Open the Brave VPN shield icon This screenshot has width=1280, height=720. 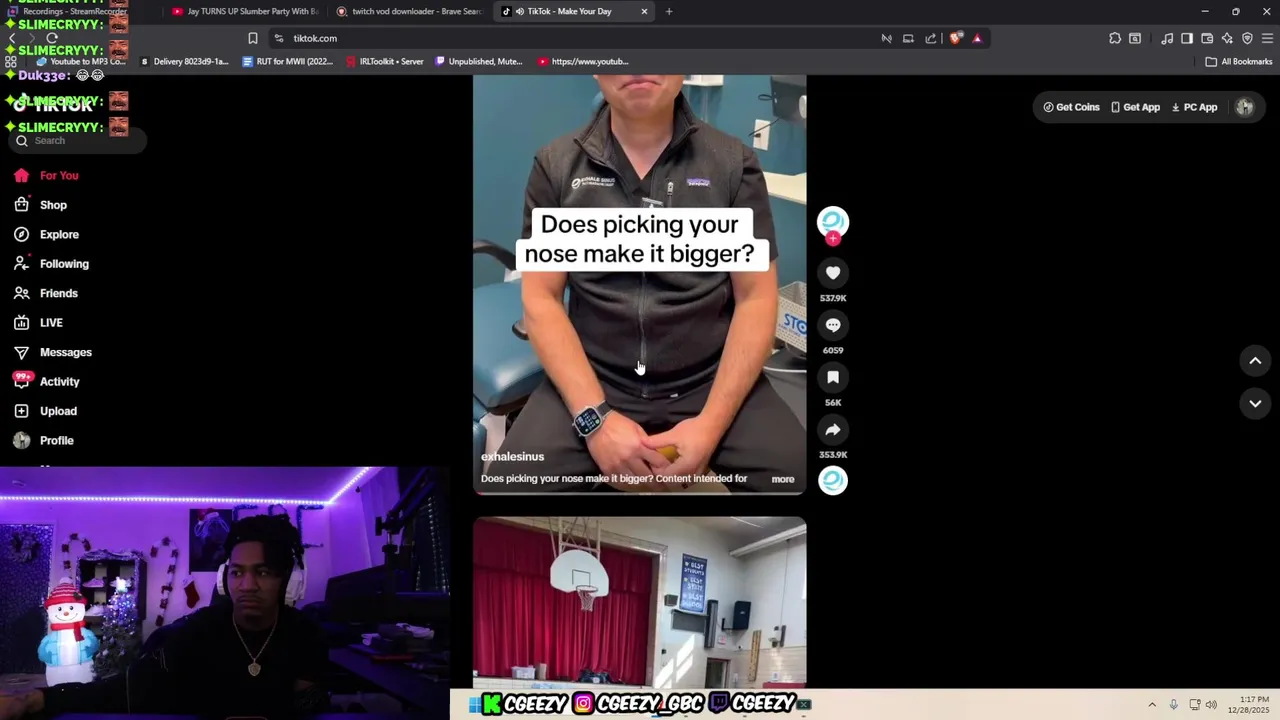tap(1247, 38)
